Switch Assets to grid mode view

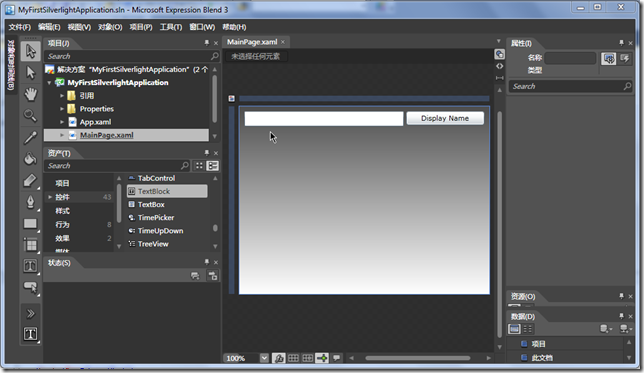pos(199,166)
